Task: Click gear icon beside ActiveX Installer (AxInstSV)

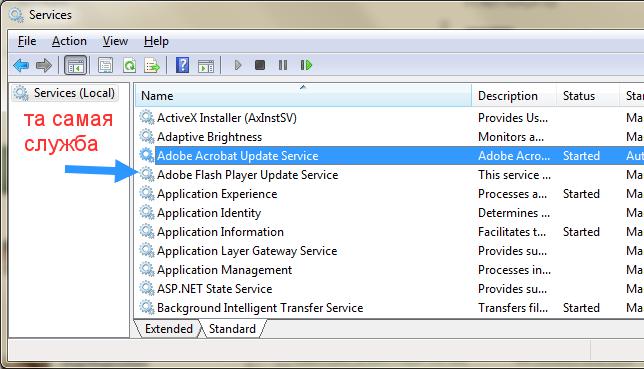Action: pyautogui.click(x=147, y=118)
